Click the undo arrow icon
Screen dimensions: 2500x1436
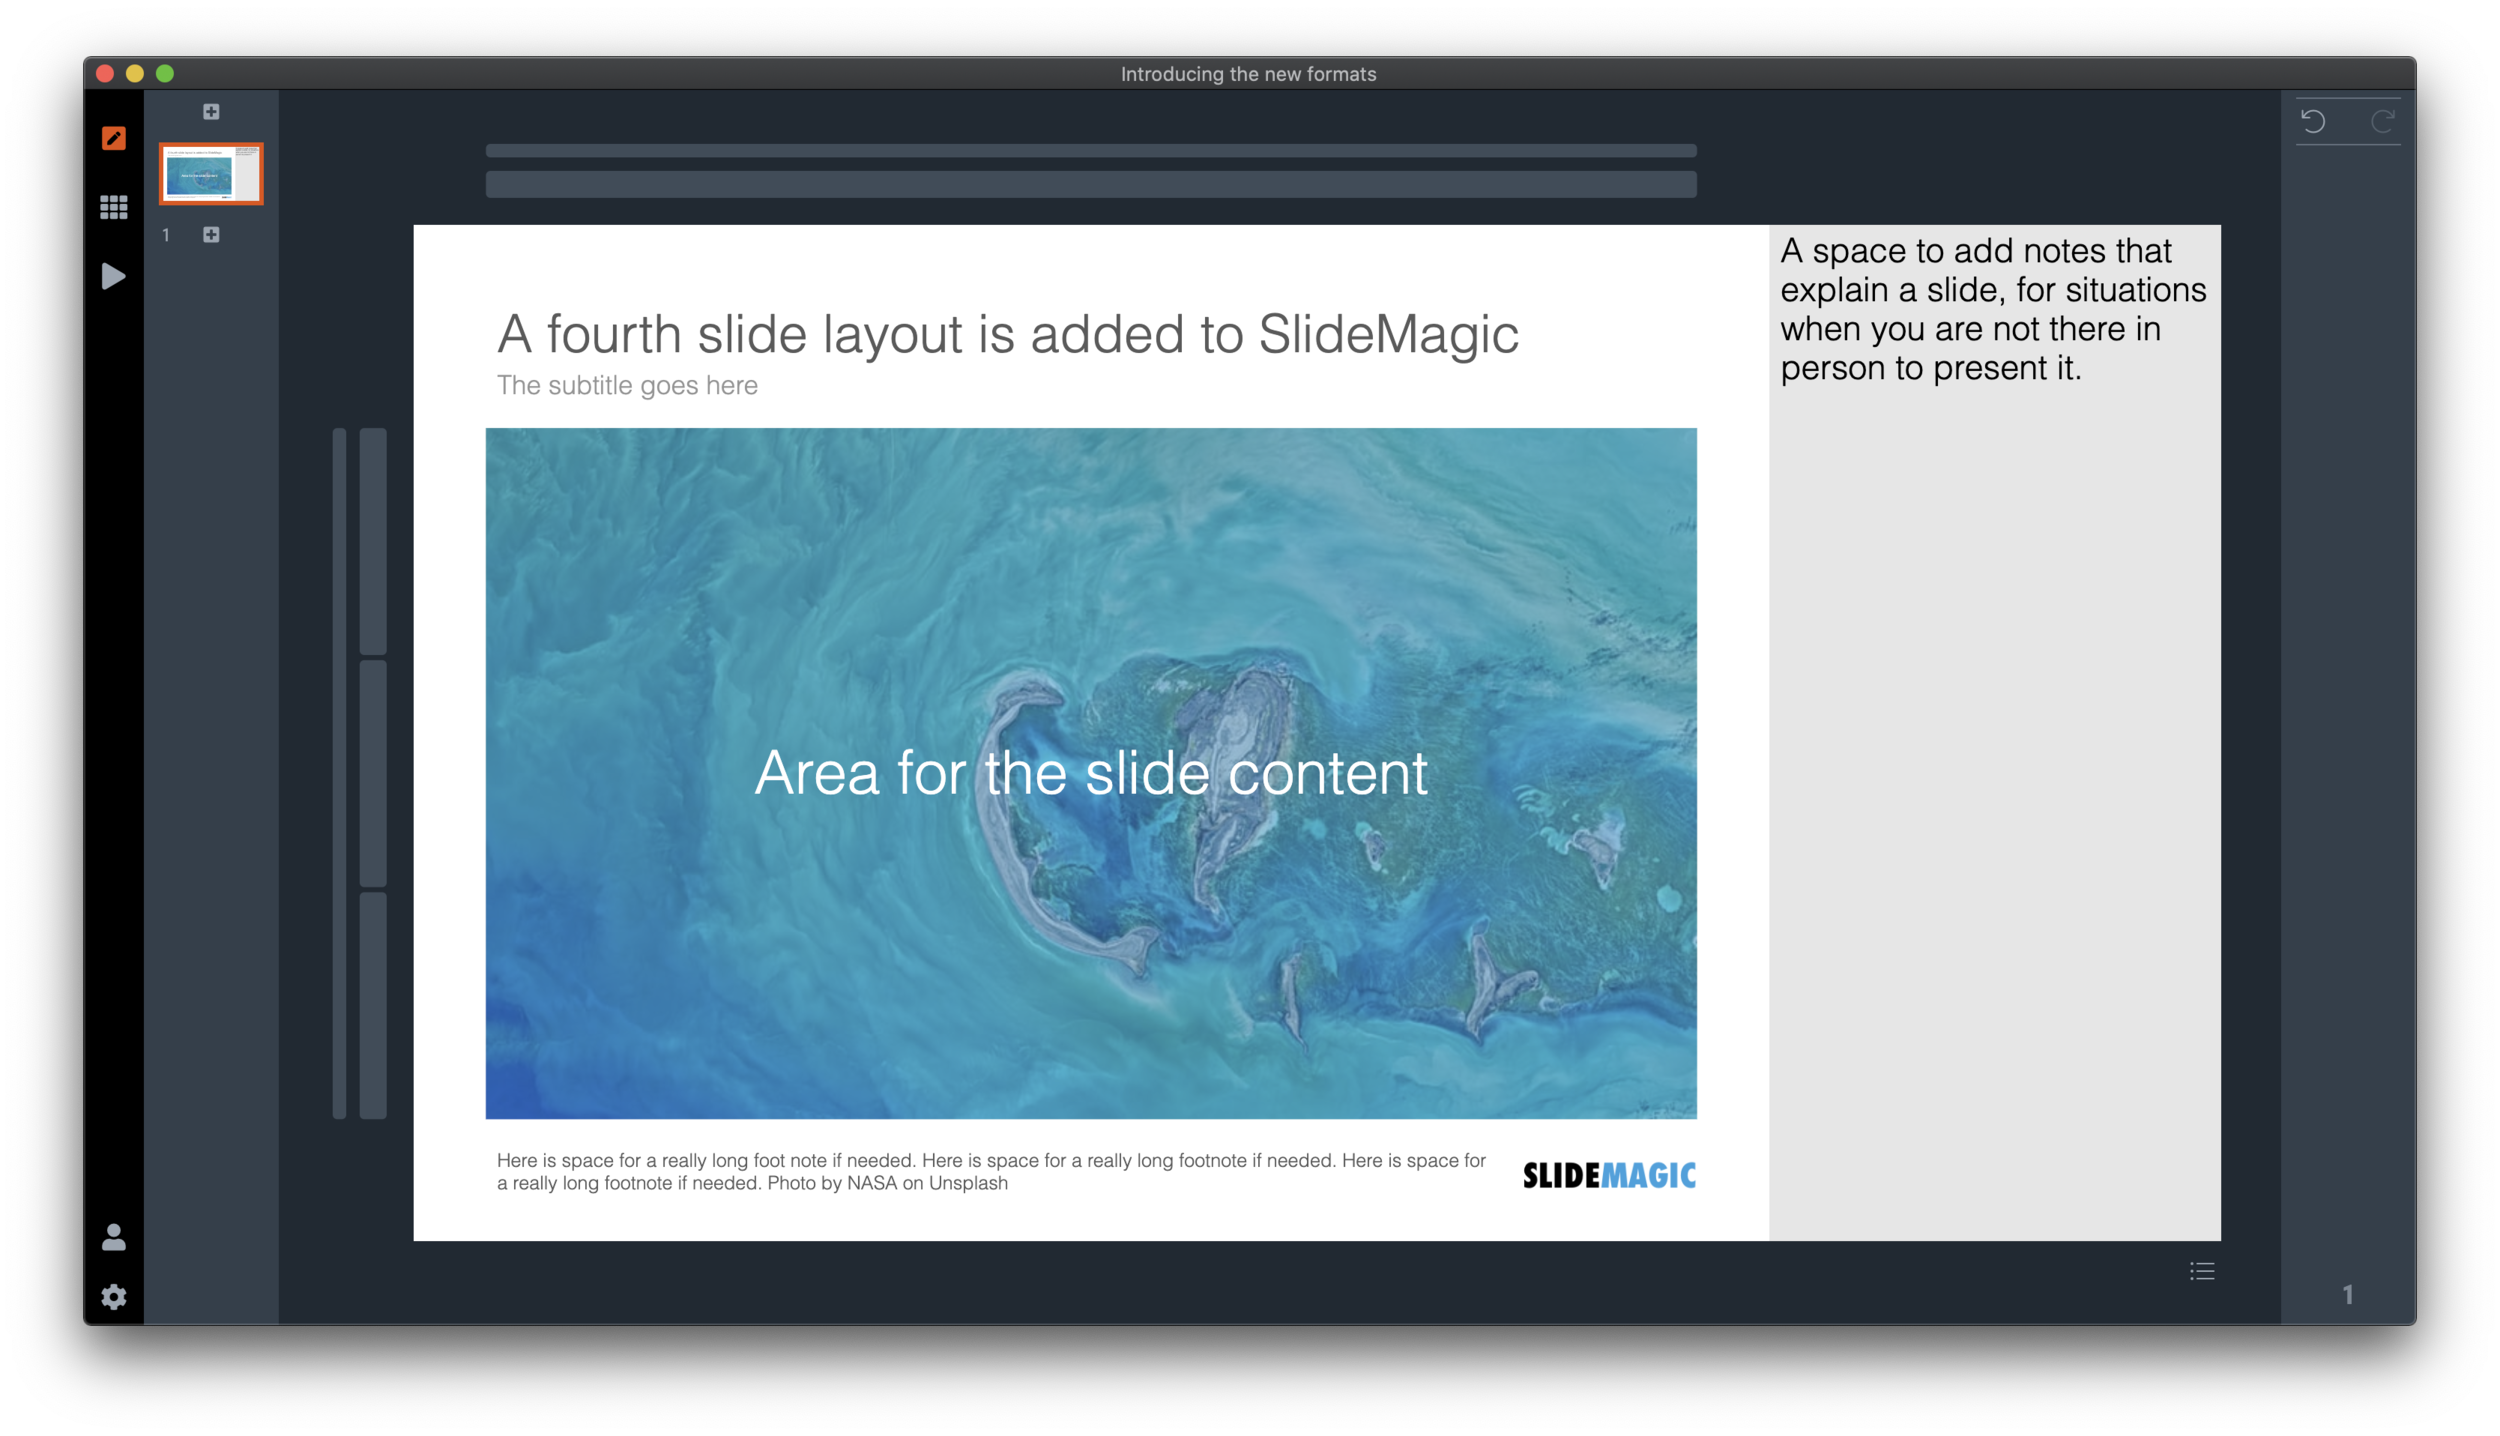pos(2313,122)
